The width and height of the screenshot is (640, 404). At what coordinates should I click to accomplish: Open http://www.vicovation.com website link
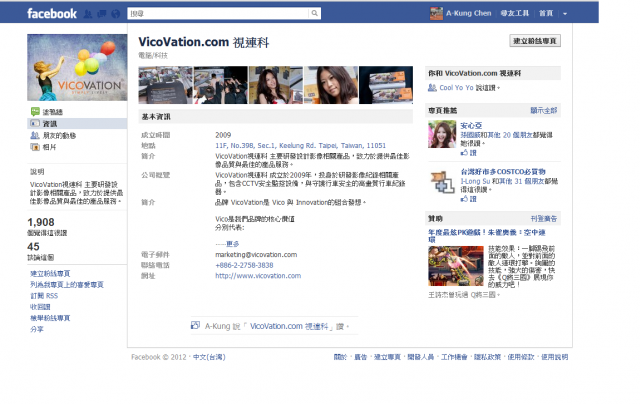258,276
